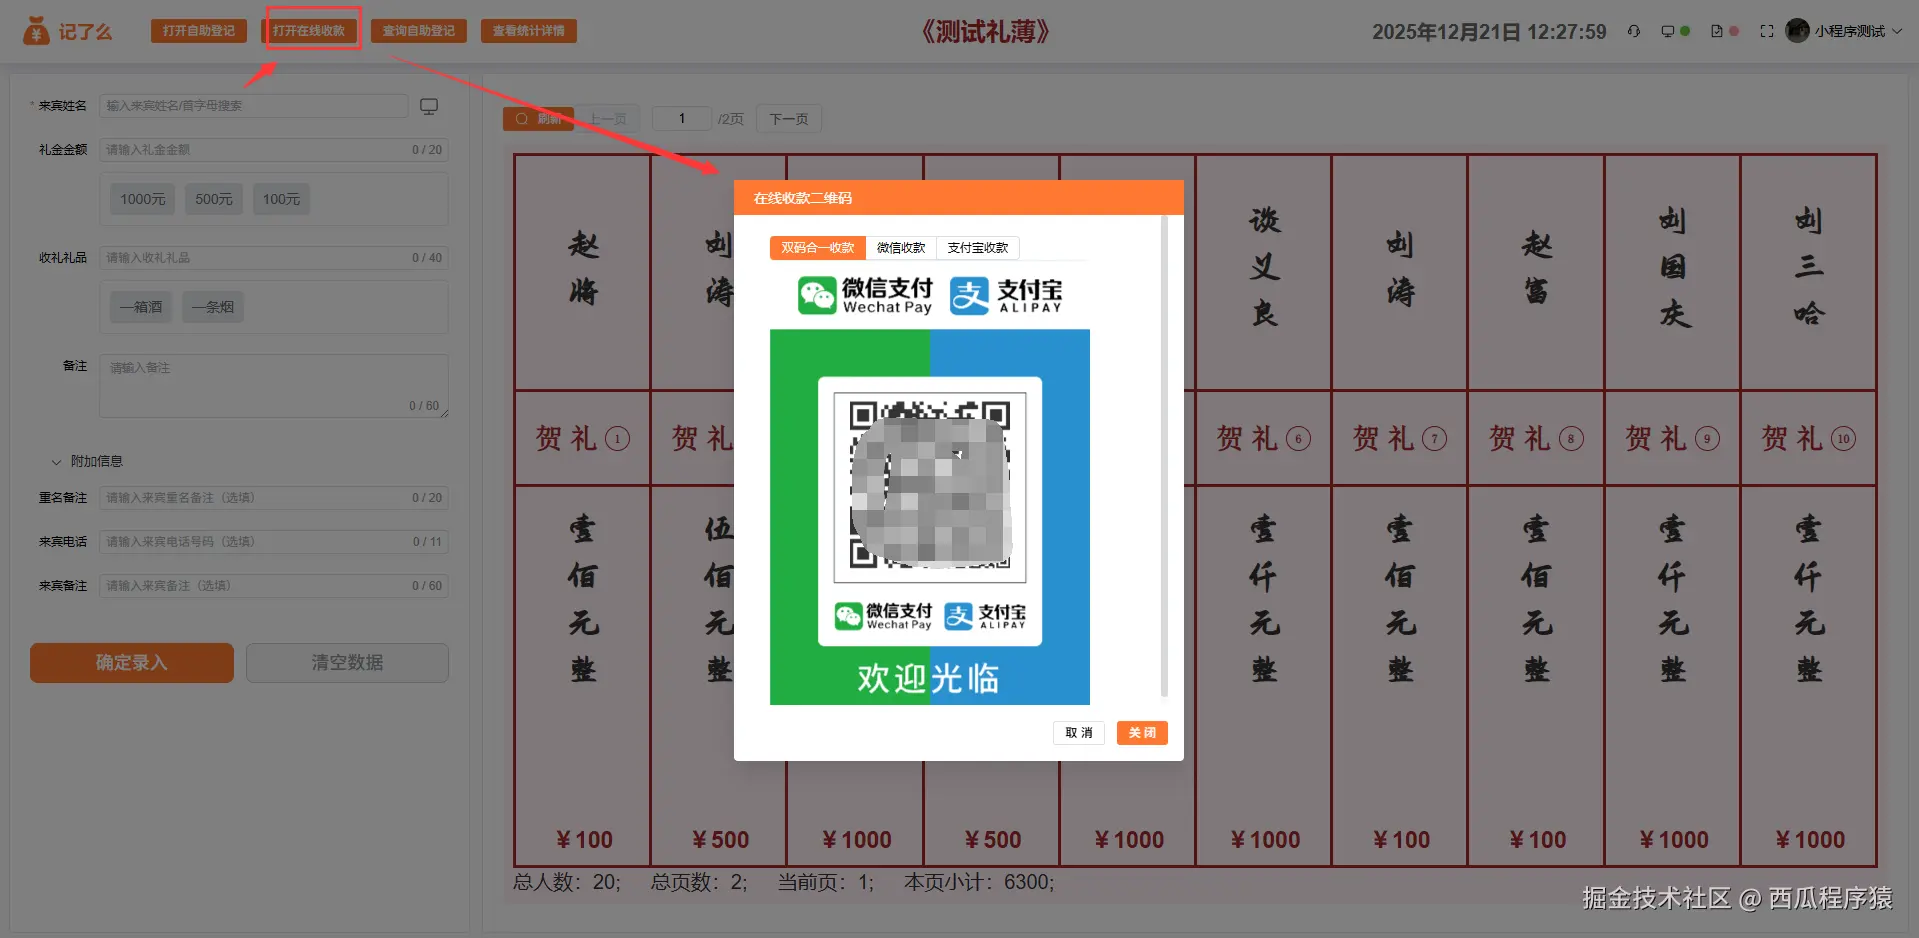1919x938 pixels.
Task: Select the 一箱酒 gift preset
Action: pyautogui.click(x=141, y=307)
